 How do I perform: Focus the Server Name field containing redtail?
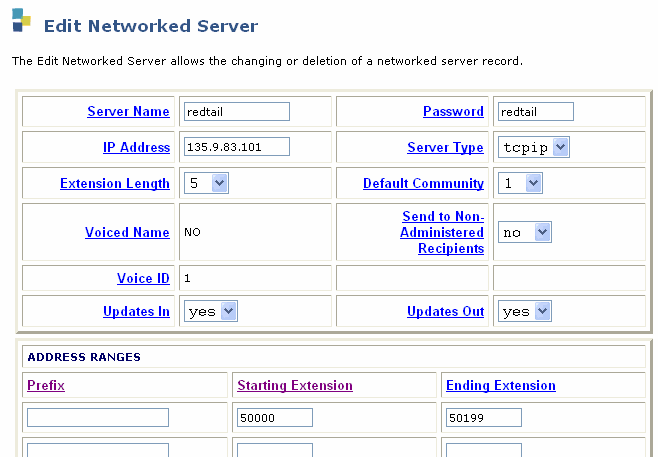coord(237,112)
